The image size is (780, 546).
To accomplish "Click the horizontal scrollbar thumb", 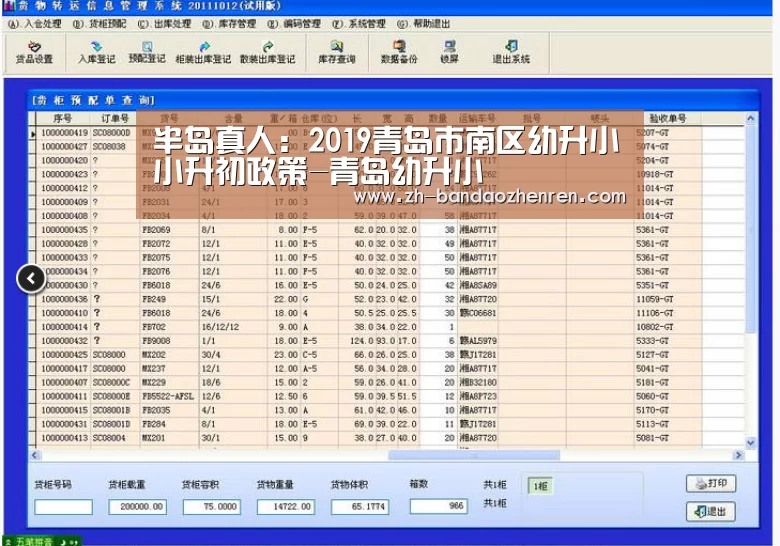I will coord(474,455).
